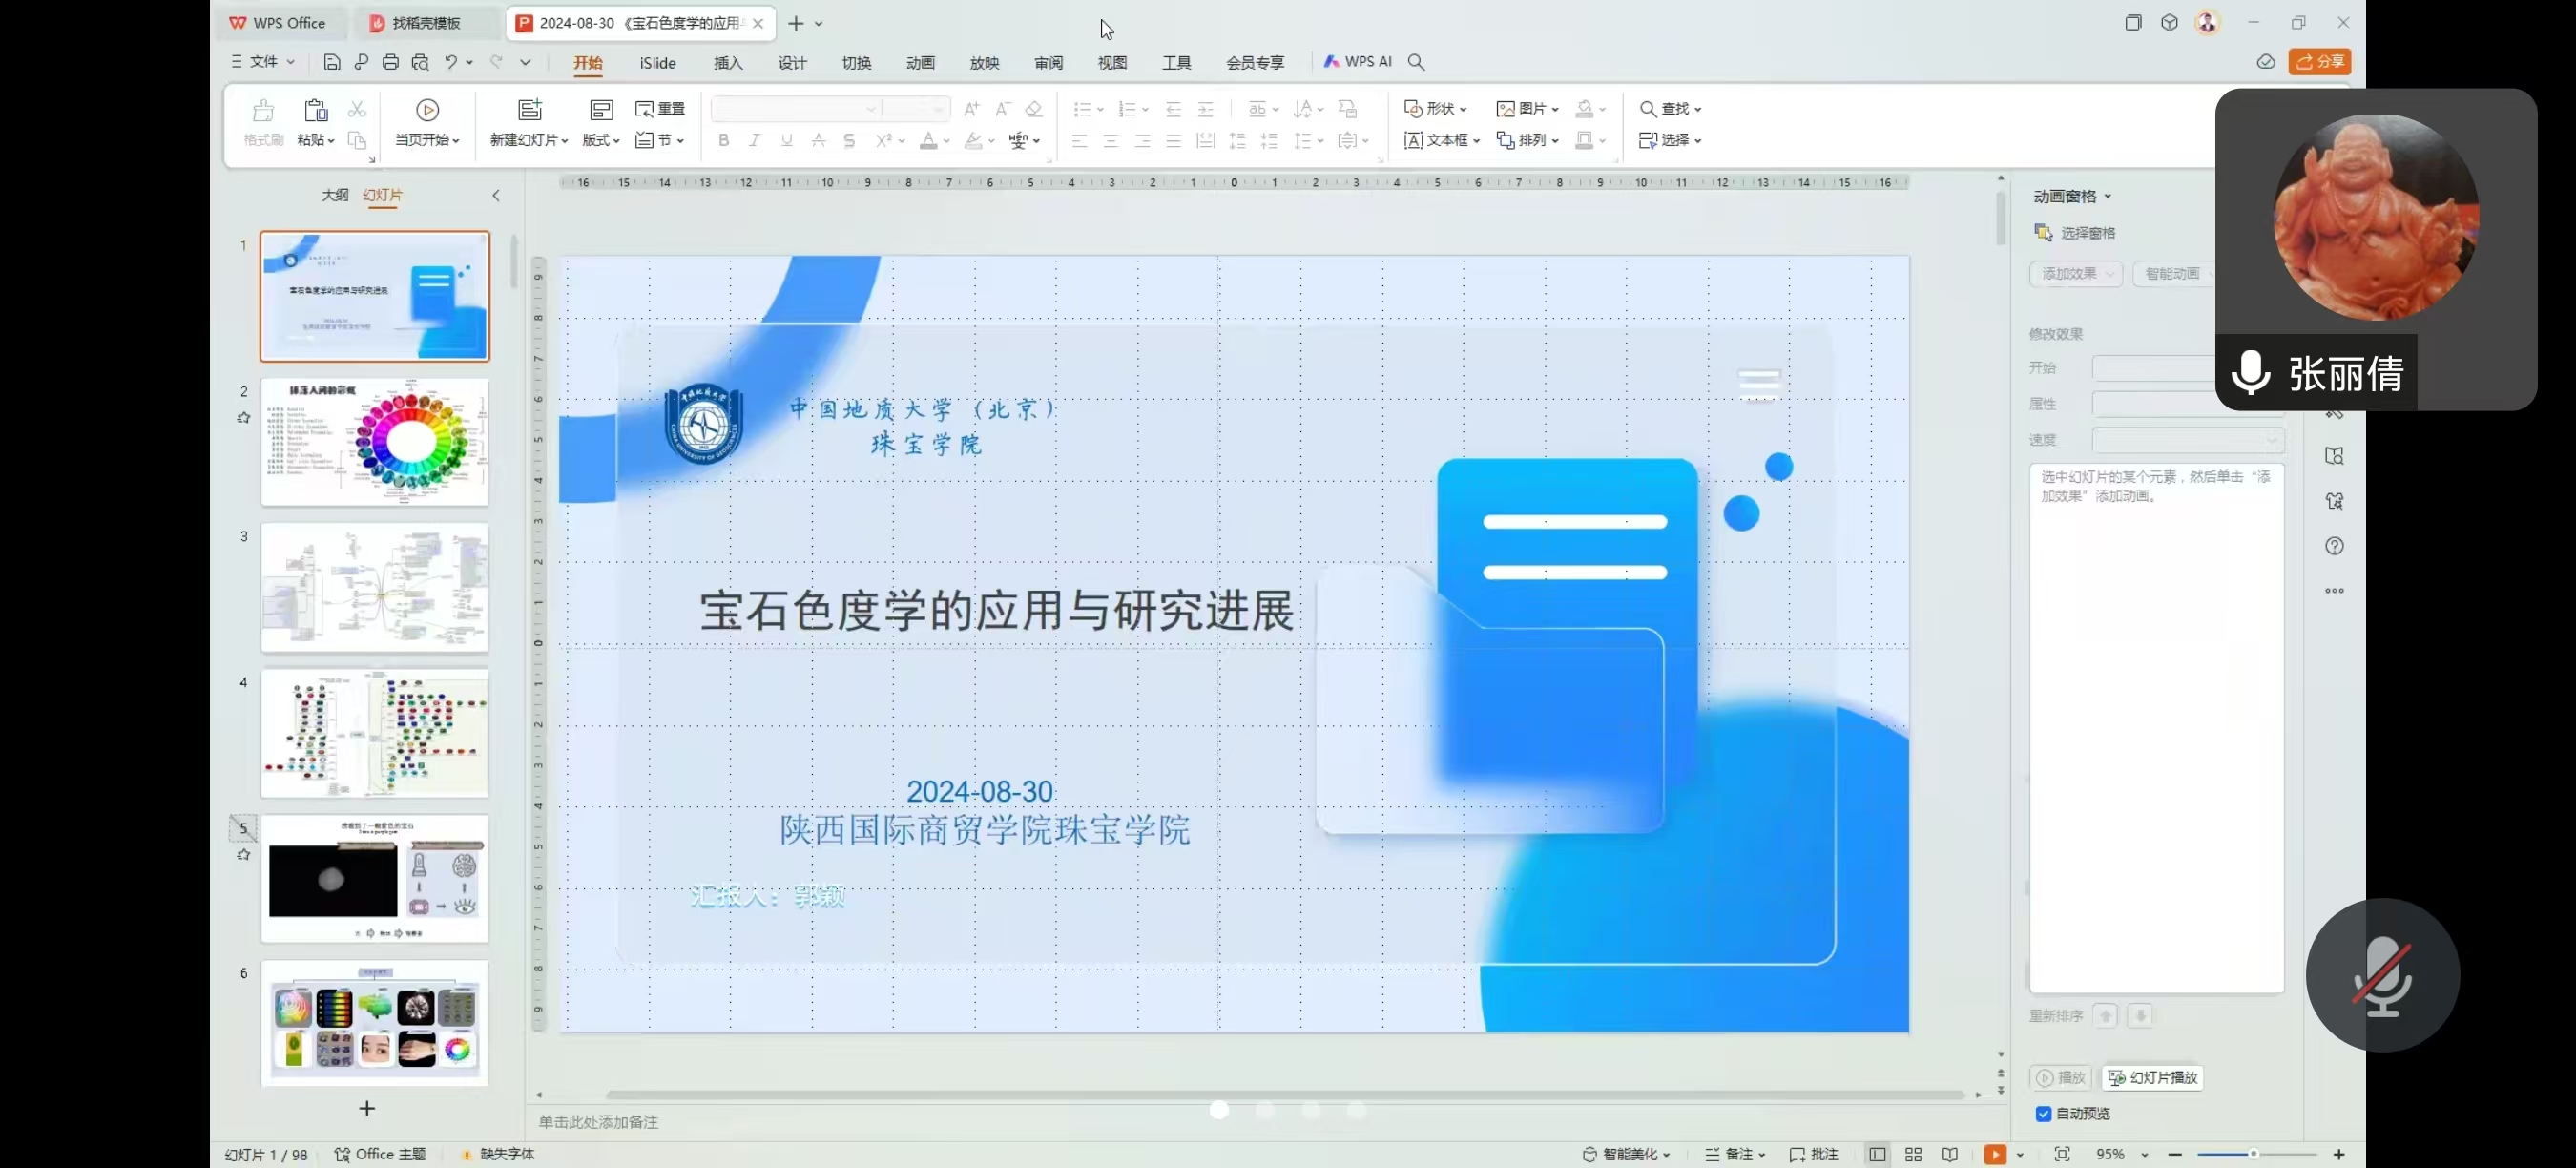Switch to Reading view icon
The height and width of the screenshot is (1168, 2576).
[1950, 1154]
